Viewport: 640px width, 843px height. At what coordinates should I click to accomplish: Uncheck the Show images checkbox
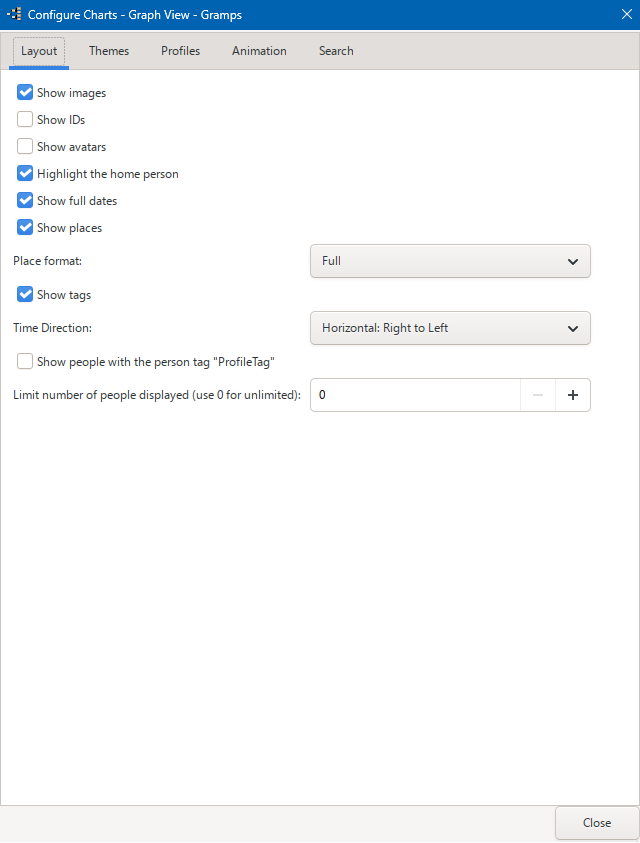(x=25, y=92)
